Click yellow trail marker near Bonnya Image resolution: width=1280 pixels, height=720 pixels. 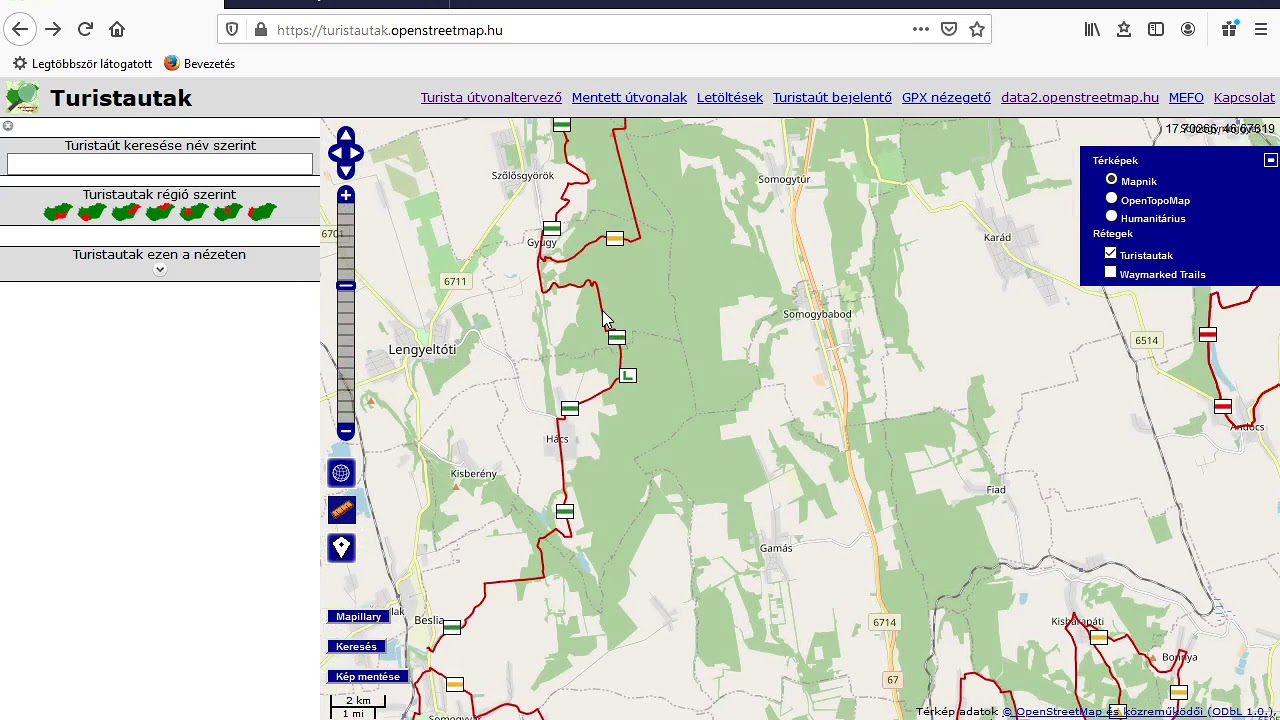[1178, 692]
